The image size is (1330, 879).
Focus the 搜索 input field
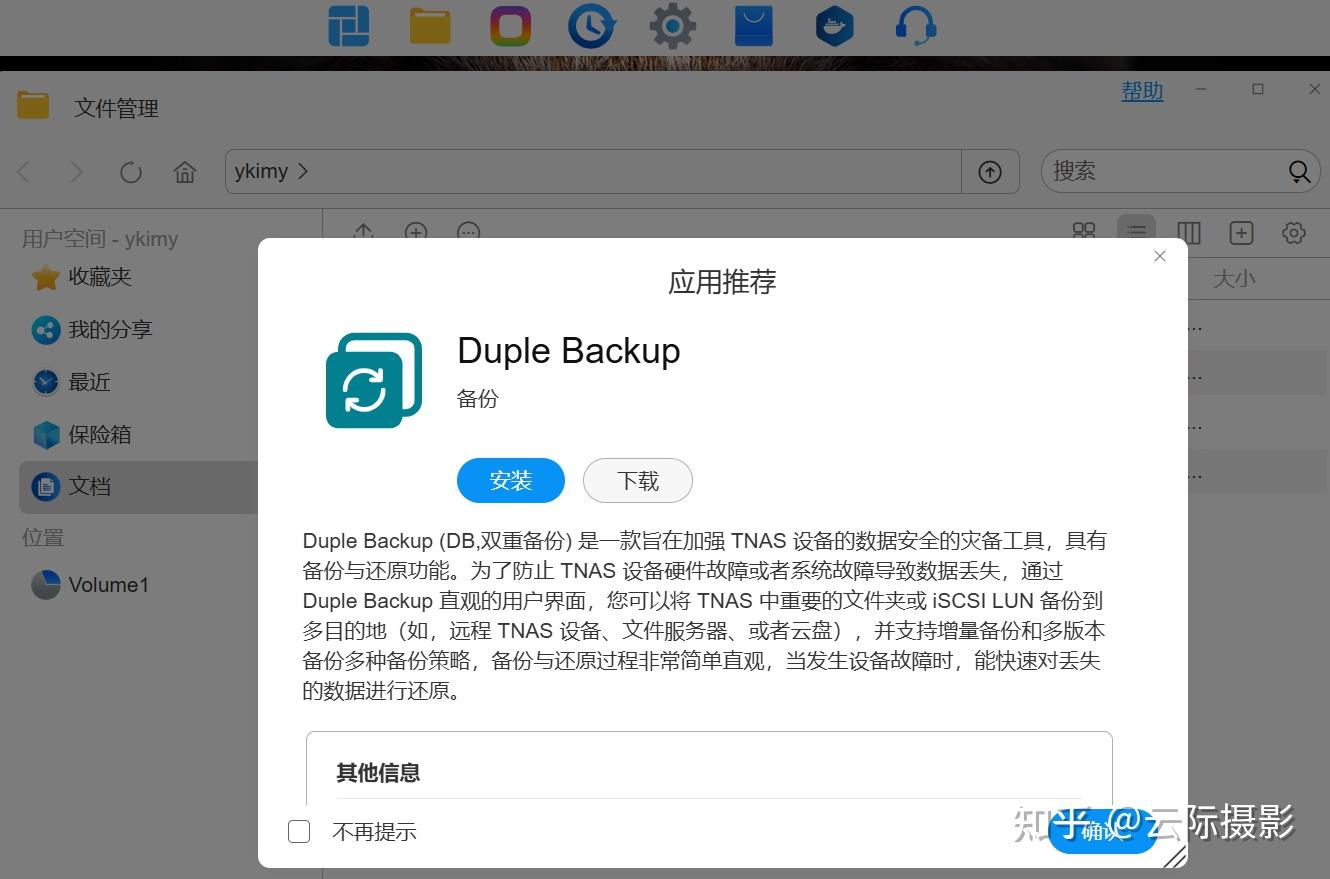click(1166, 172)
